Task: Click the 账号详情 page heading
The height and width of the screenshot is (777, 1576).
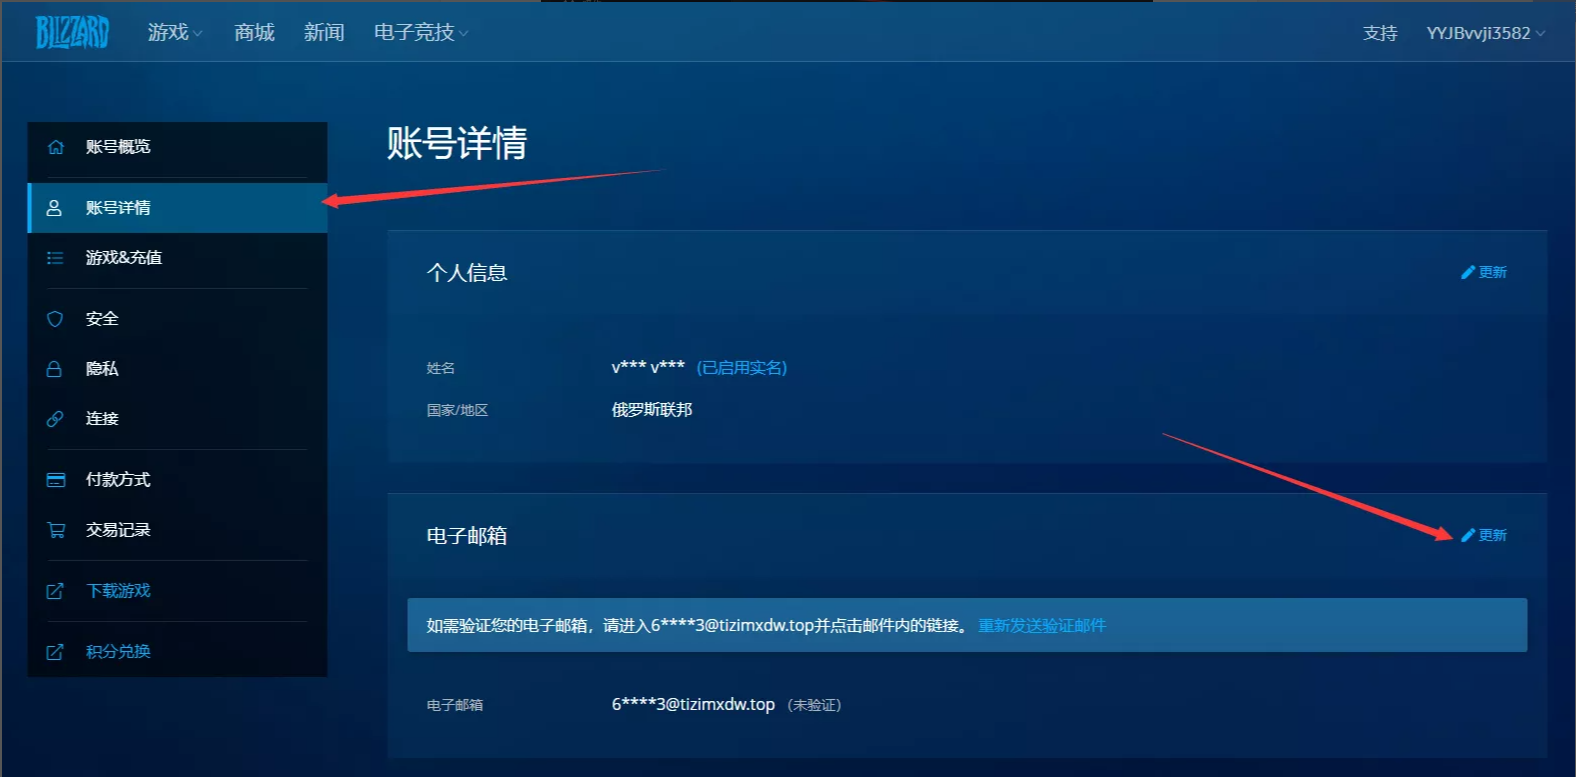Action: [457, 143]
